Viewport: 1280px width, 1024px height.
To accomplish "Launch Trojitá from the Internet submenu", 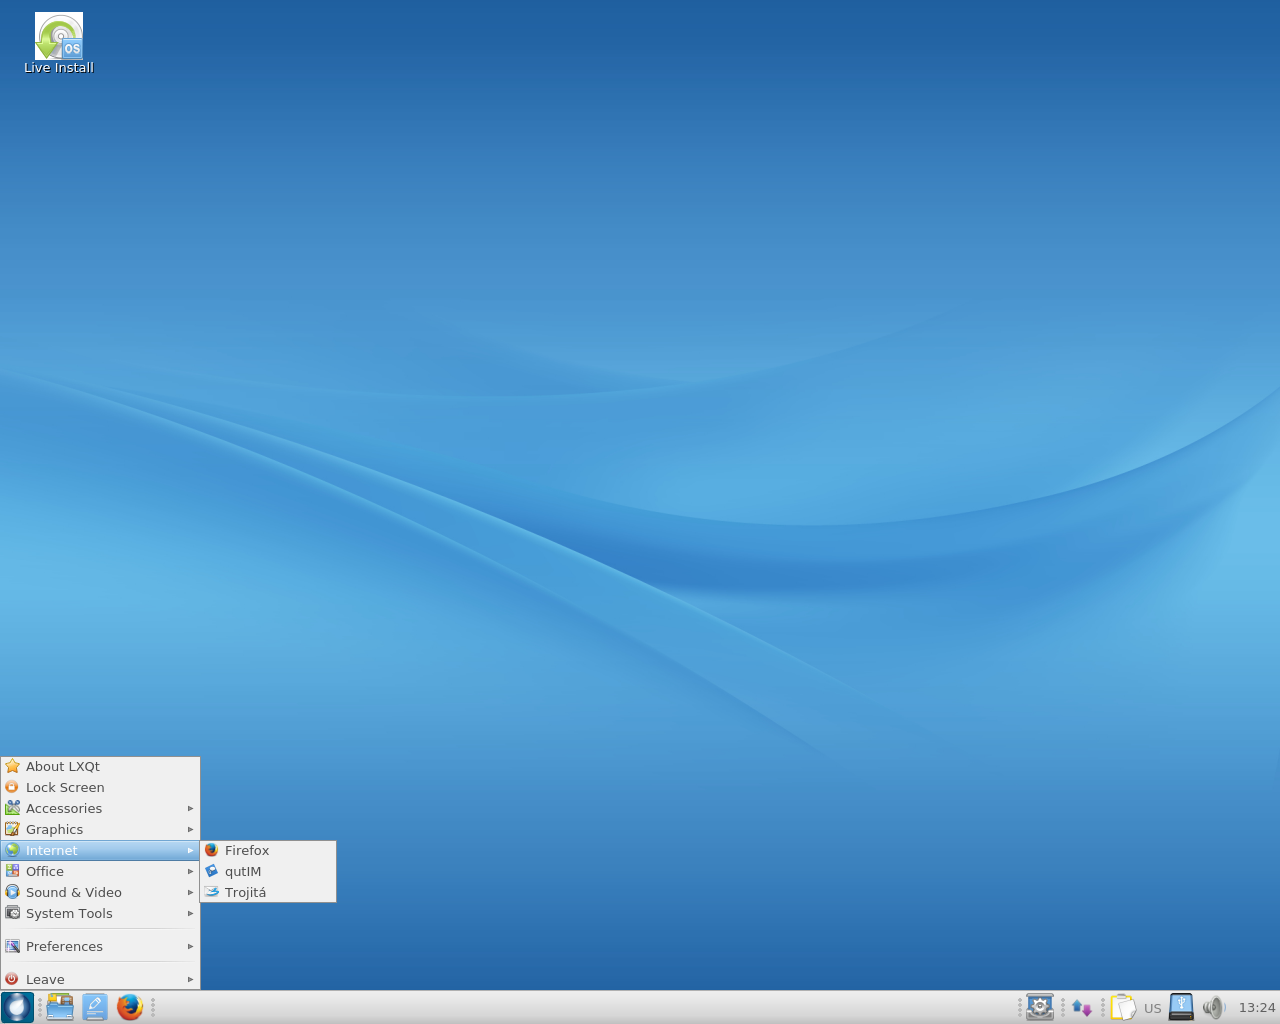I will pos(268,892).
